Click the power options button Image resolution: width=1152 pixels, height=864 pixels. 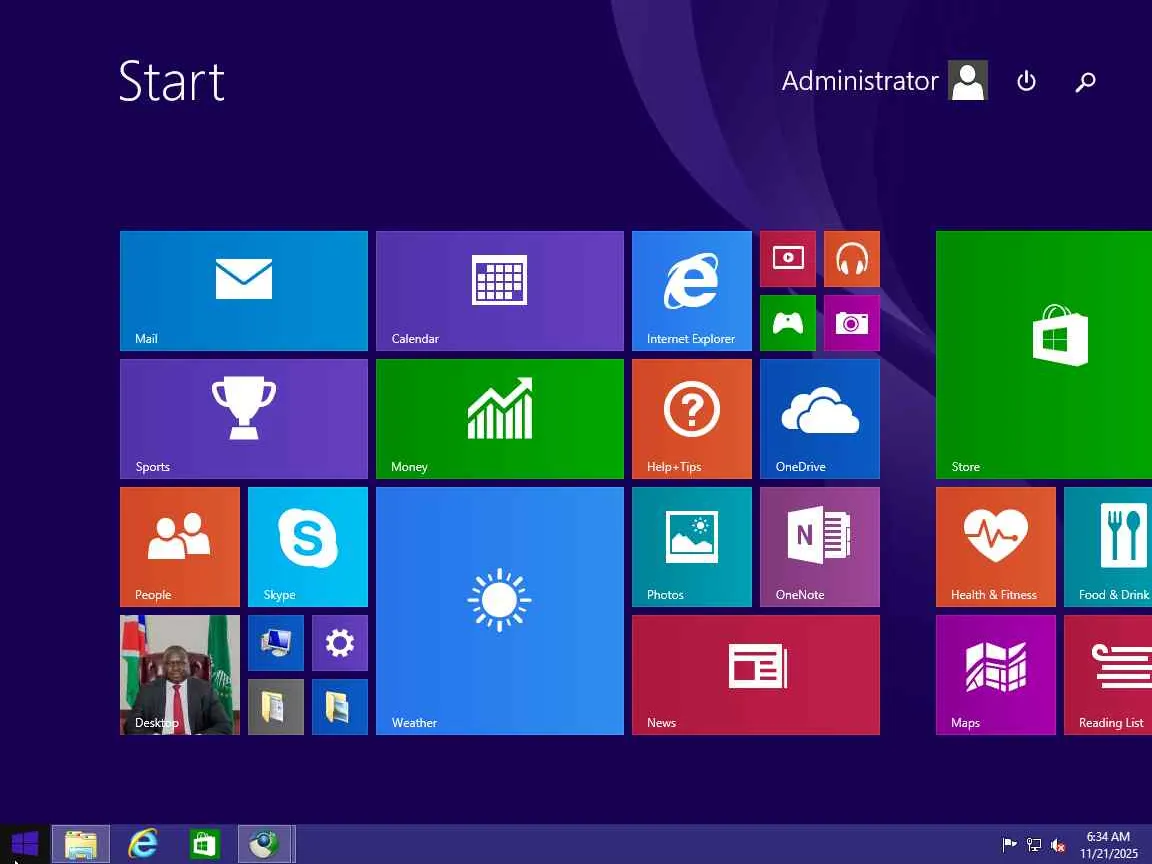[1026, 81]
